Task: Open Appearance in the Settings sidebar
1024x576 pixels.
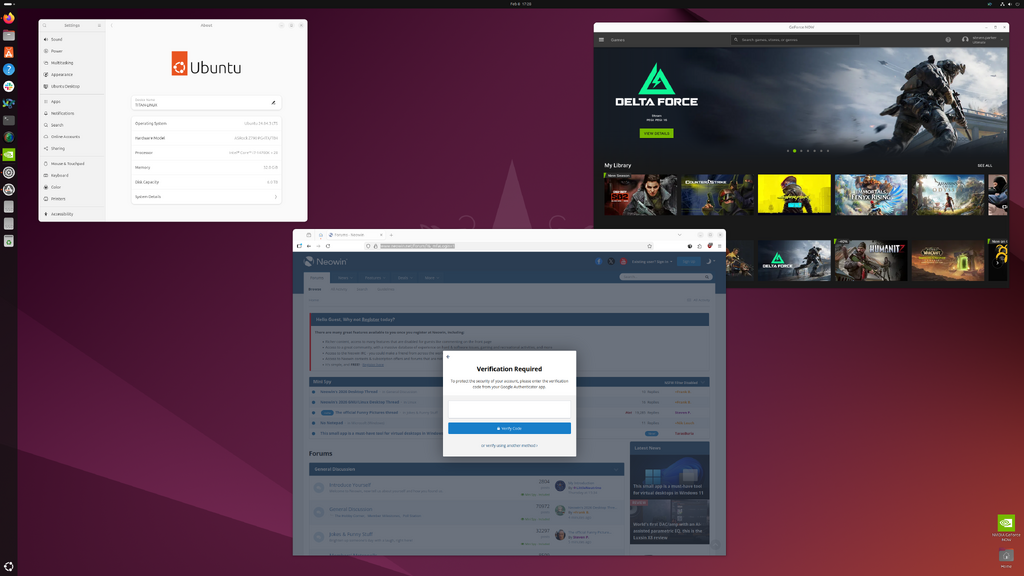Action: (x=71, y=74)
